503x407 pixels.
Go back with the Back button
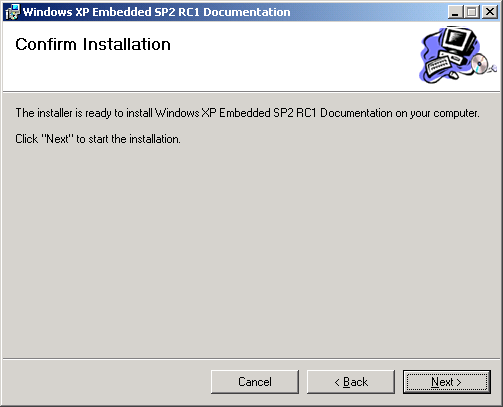point(351,382)
